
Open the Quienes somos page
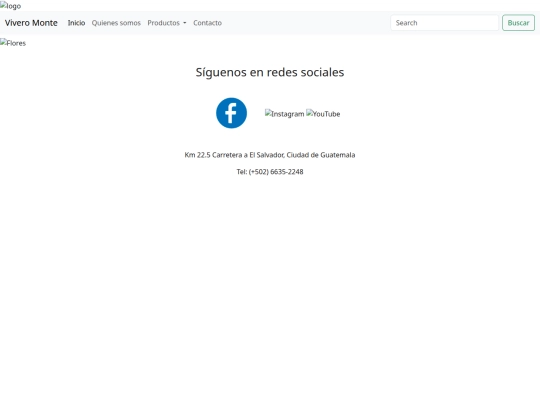116,23
